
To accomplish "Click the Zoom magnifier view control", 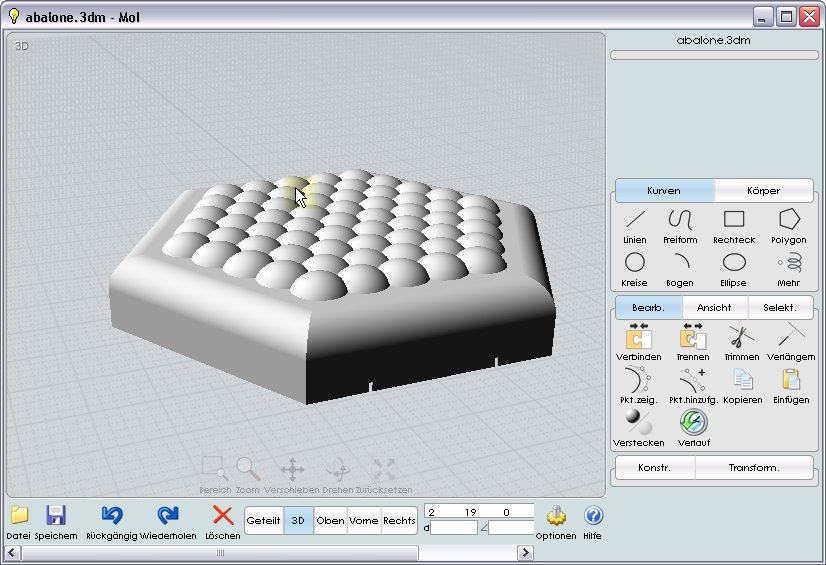I will pyautogui.click(x=248, y=475).
